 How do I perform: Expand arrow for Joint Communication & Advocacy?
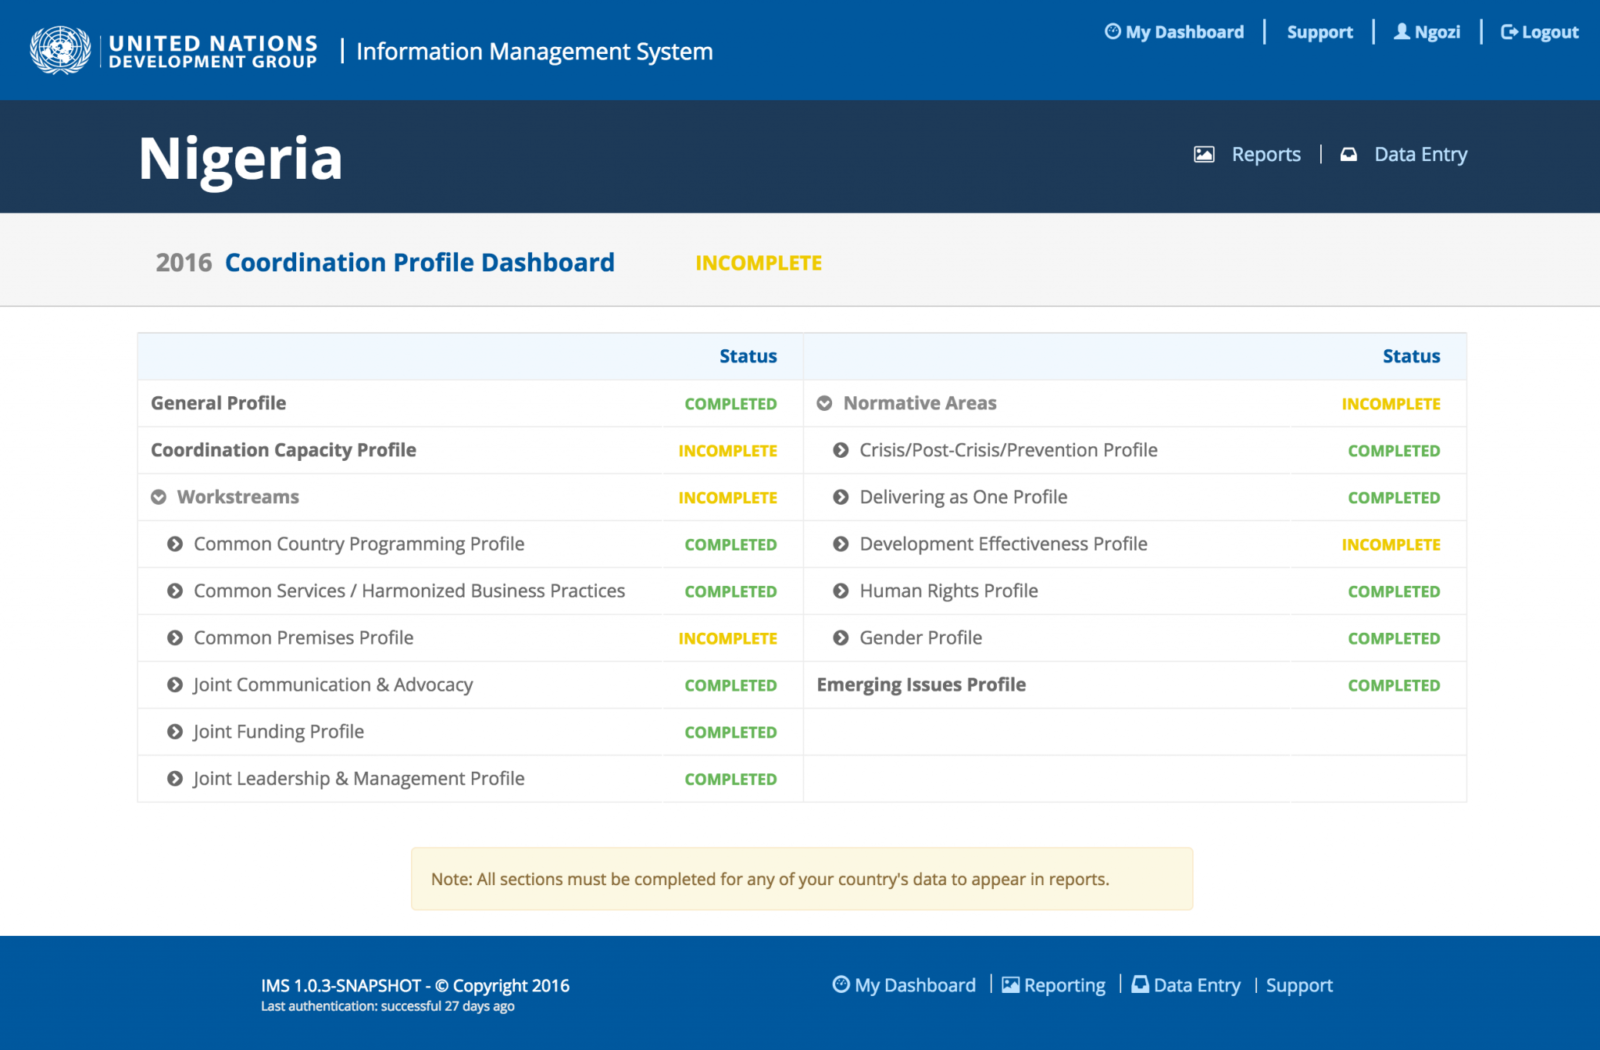(175, 685)
